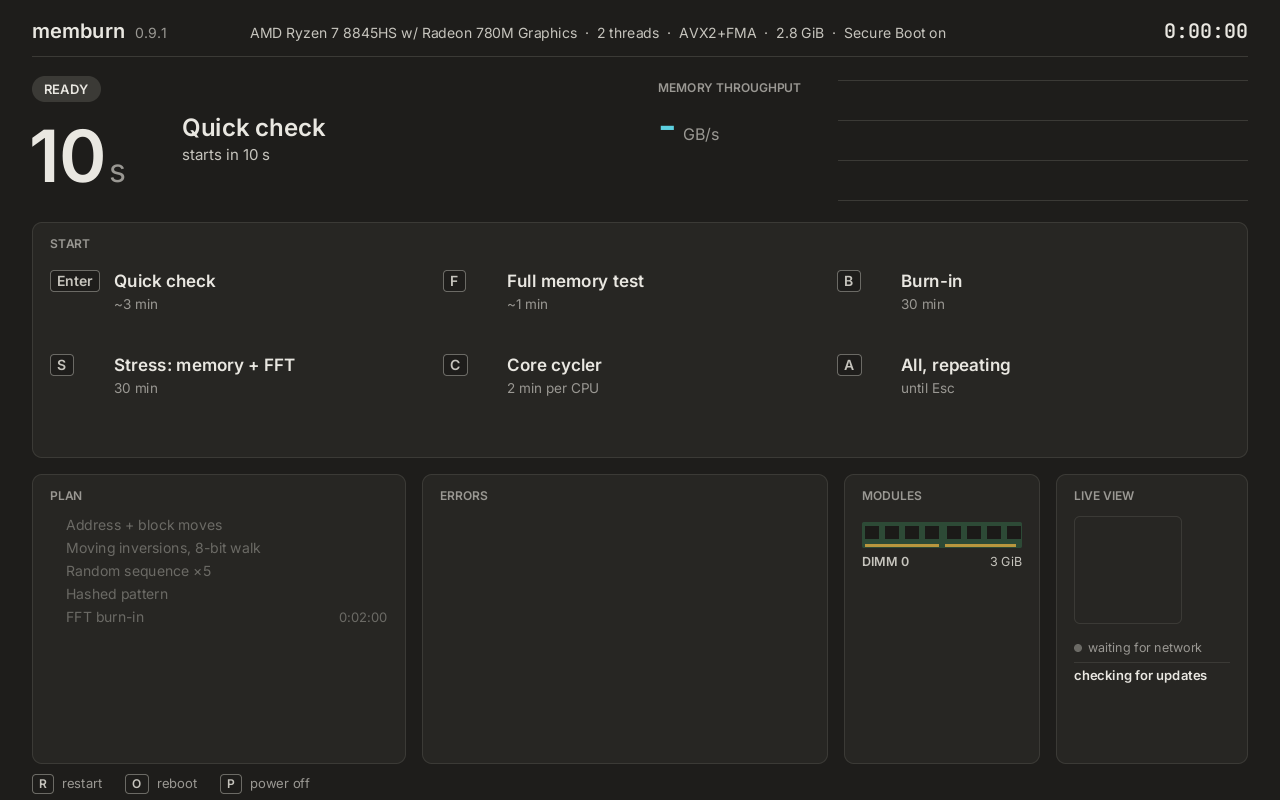
Task: Click the 0.9.1 version number
Action: tap(151, 33)
